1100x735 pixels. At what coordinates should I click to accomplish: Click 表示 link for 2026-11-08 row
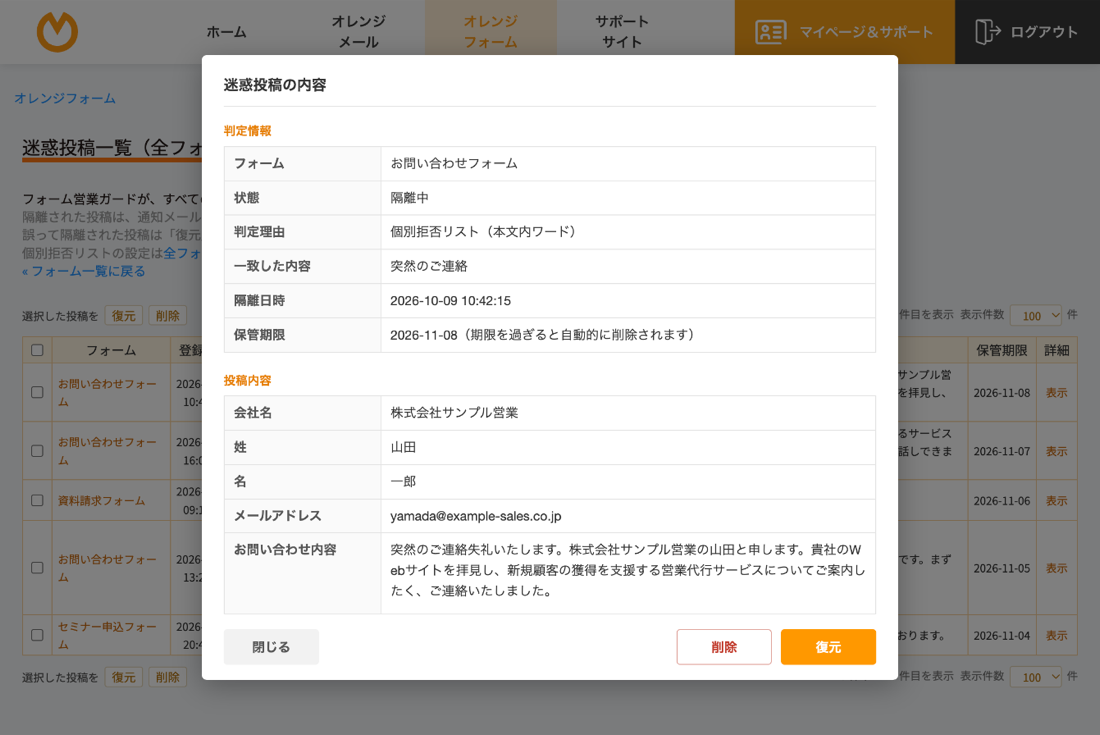click(x=1057, y=393)
